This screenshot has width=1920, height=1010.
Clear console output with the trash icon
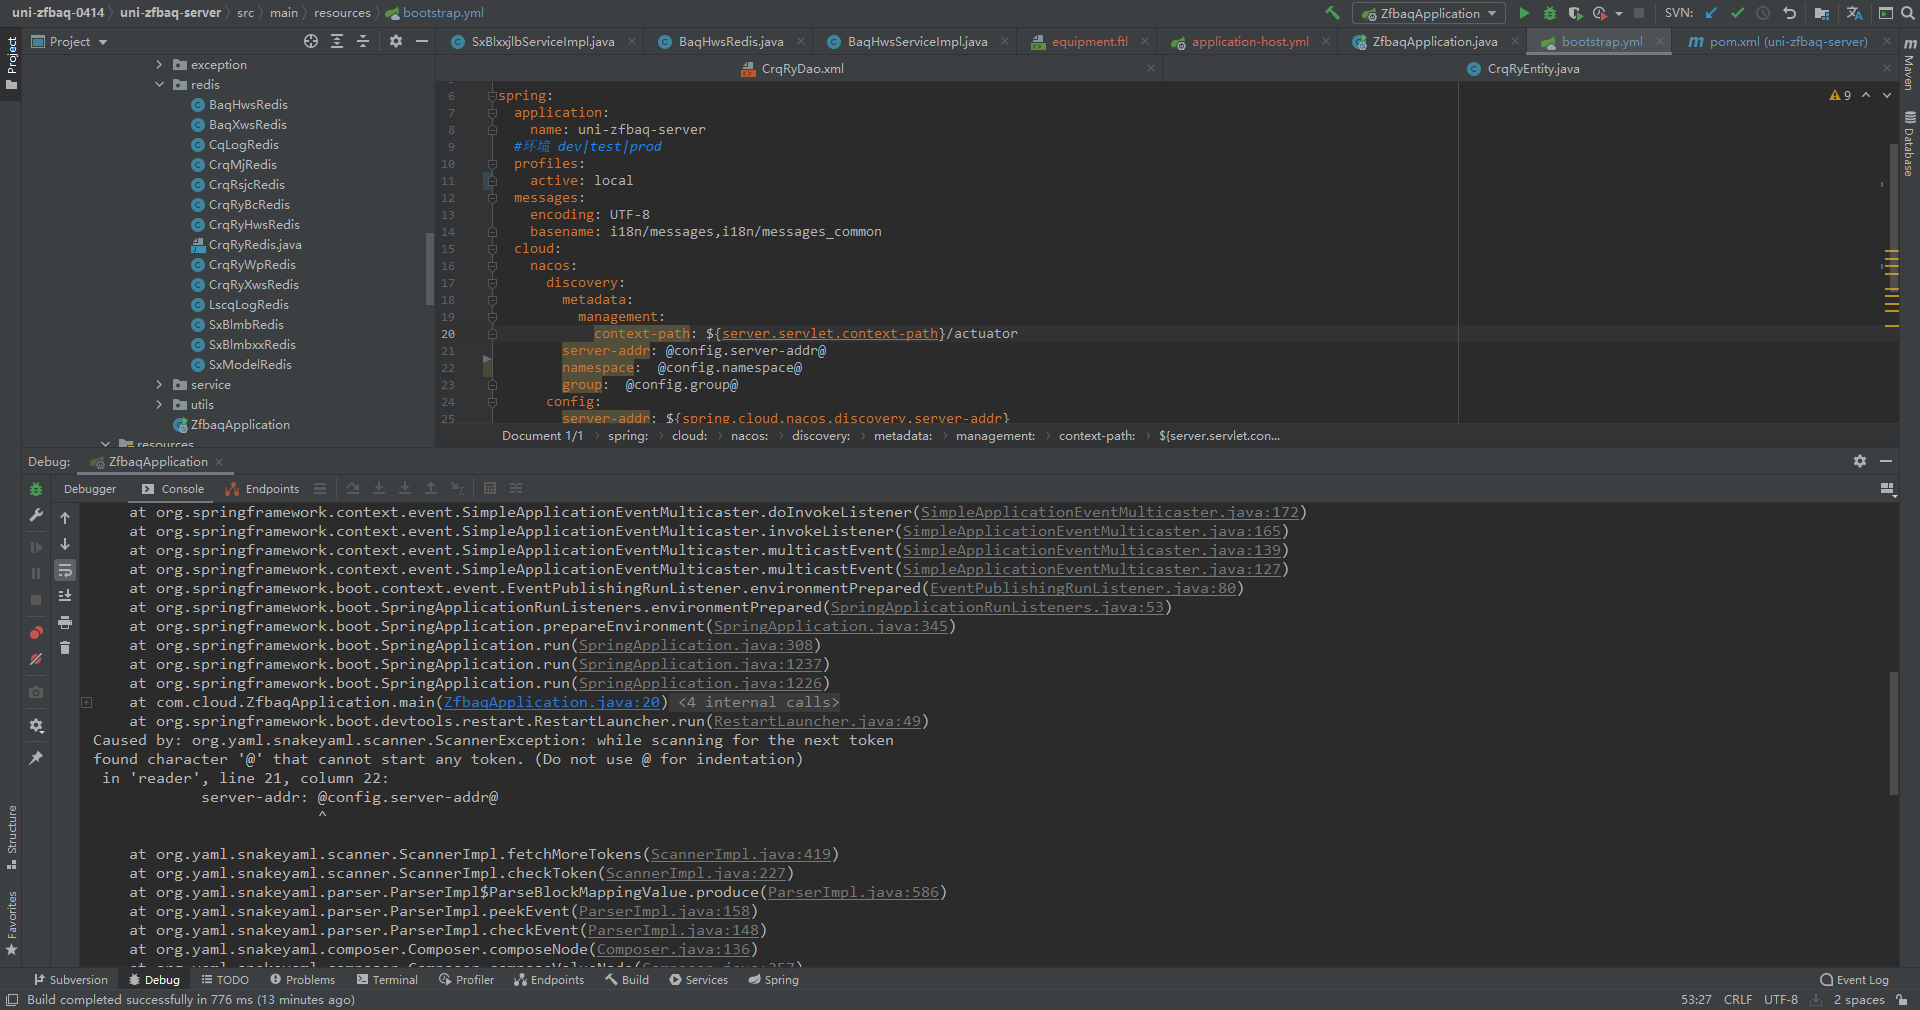pos(65,648)
